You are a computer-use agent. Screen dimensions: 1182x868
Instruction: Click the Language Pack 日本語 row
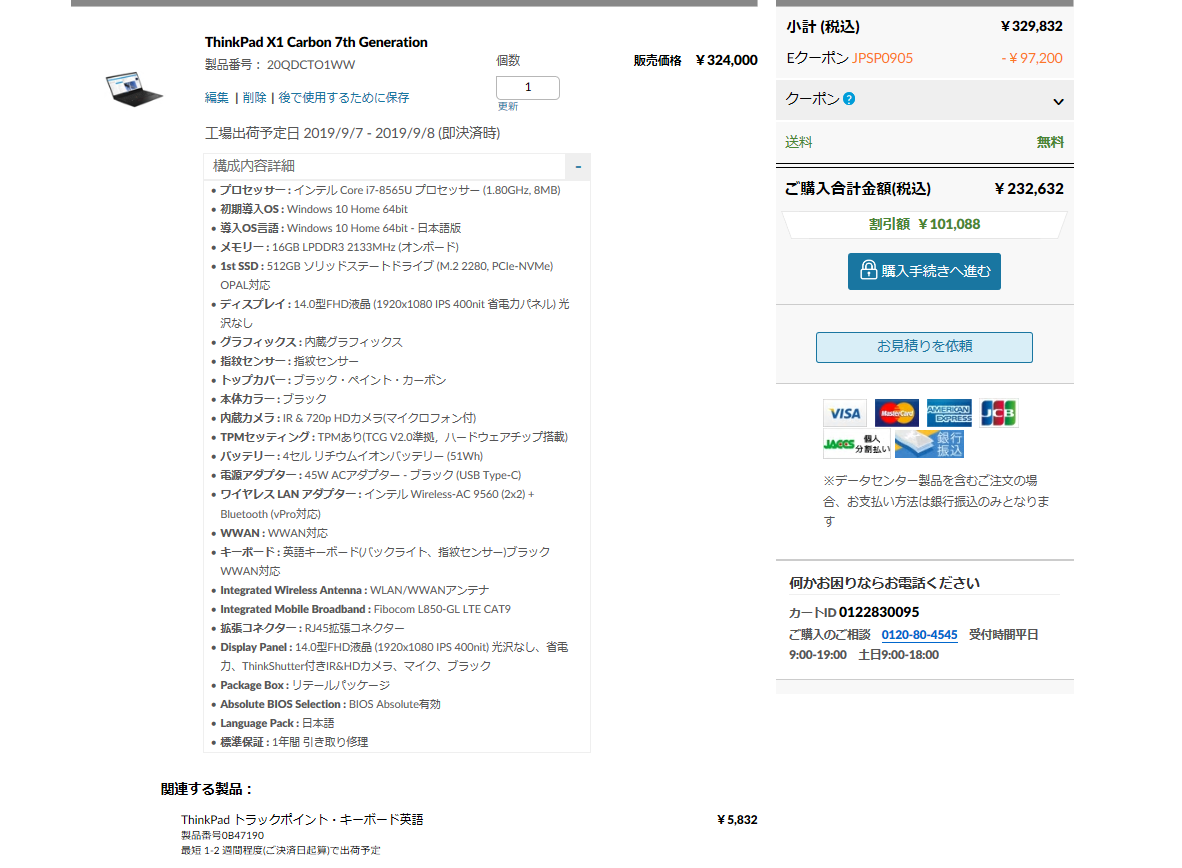[x=277, y=723]
